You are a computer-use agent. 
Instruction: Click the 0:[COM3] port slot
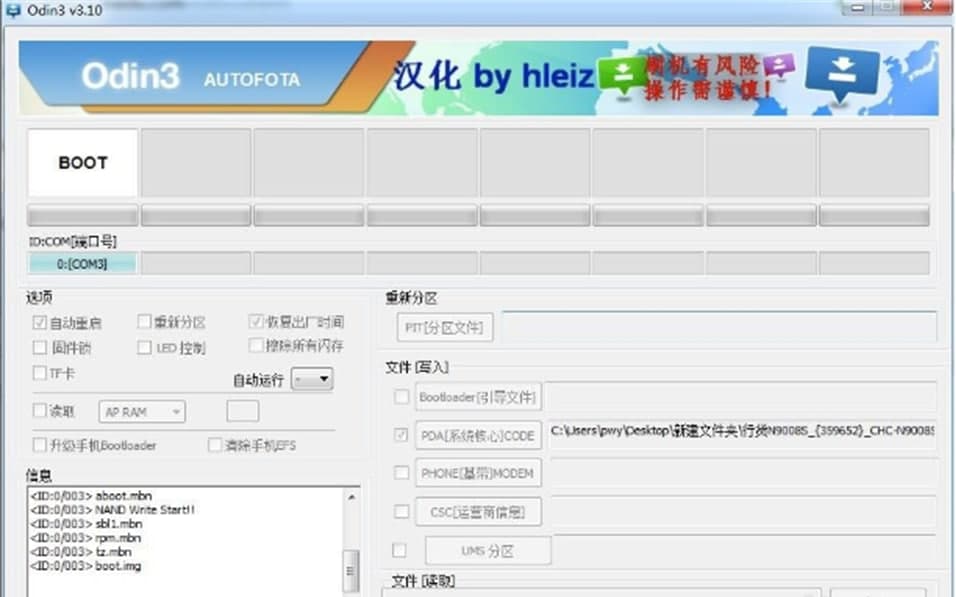pos(82,264)
